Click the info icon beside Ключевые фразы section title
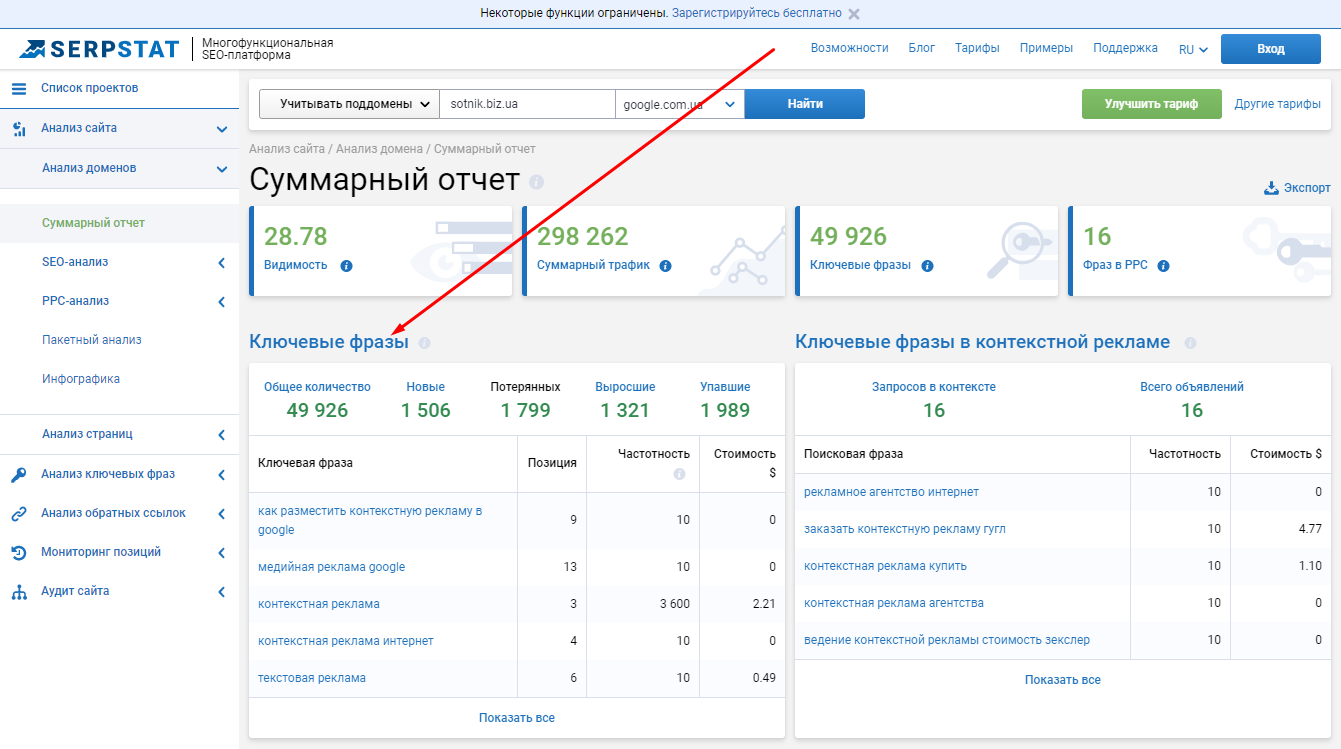This screenshot has height=749, width=1341. click(x=424, y=343)
